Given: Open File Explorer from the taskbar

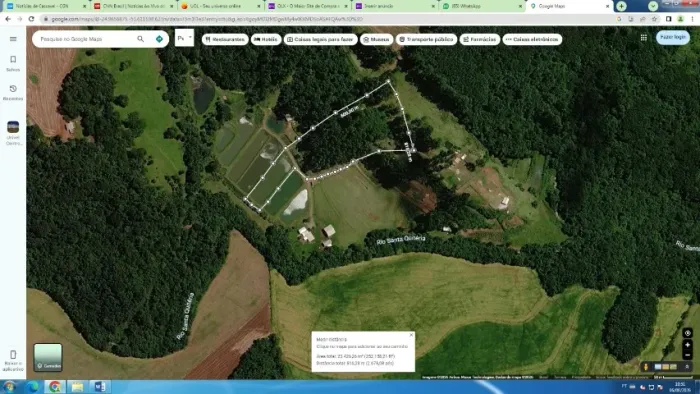Looking at the screenshot, I should [77, 387].
